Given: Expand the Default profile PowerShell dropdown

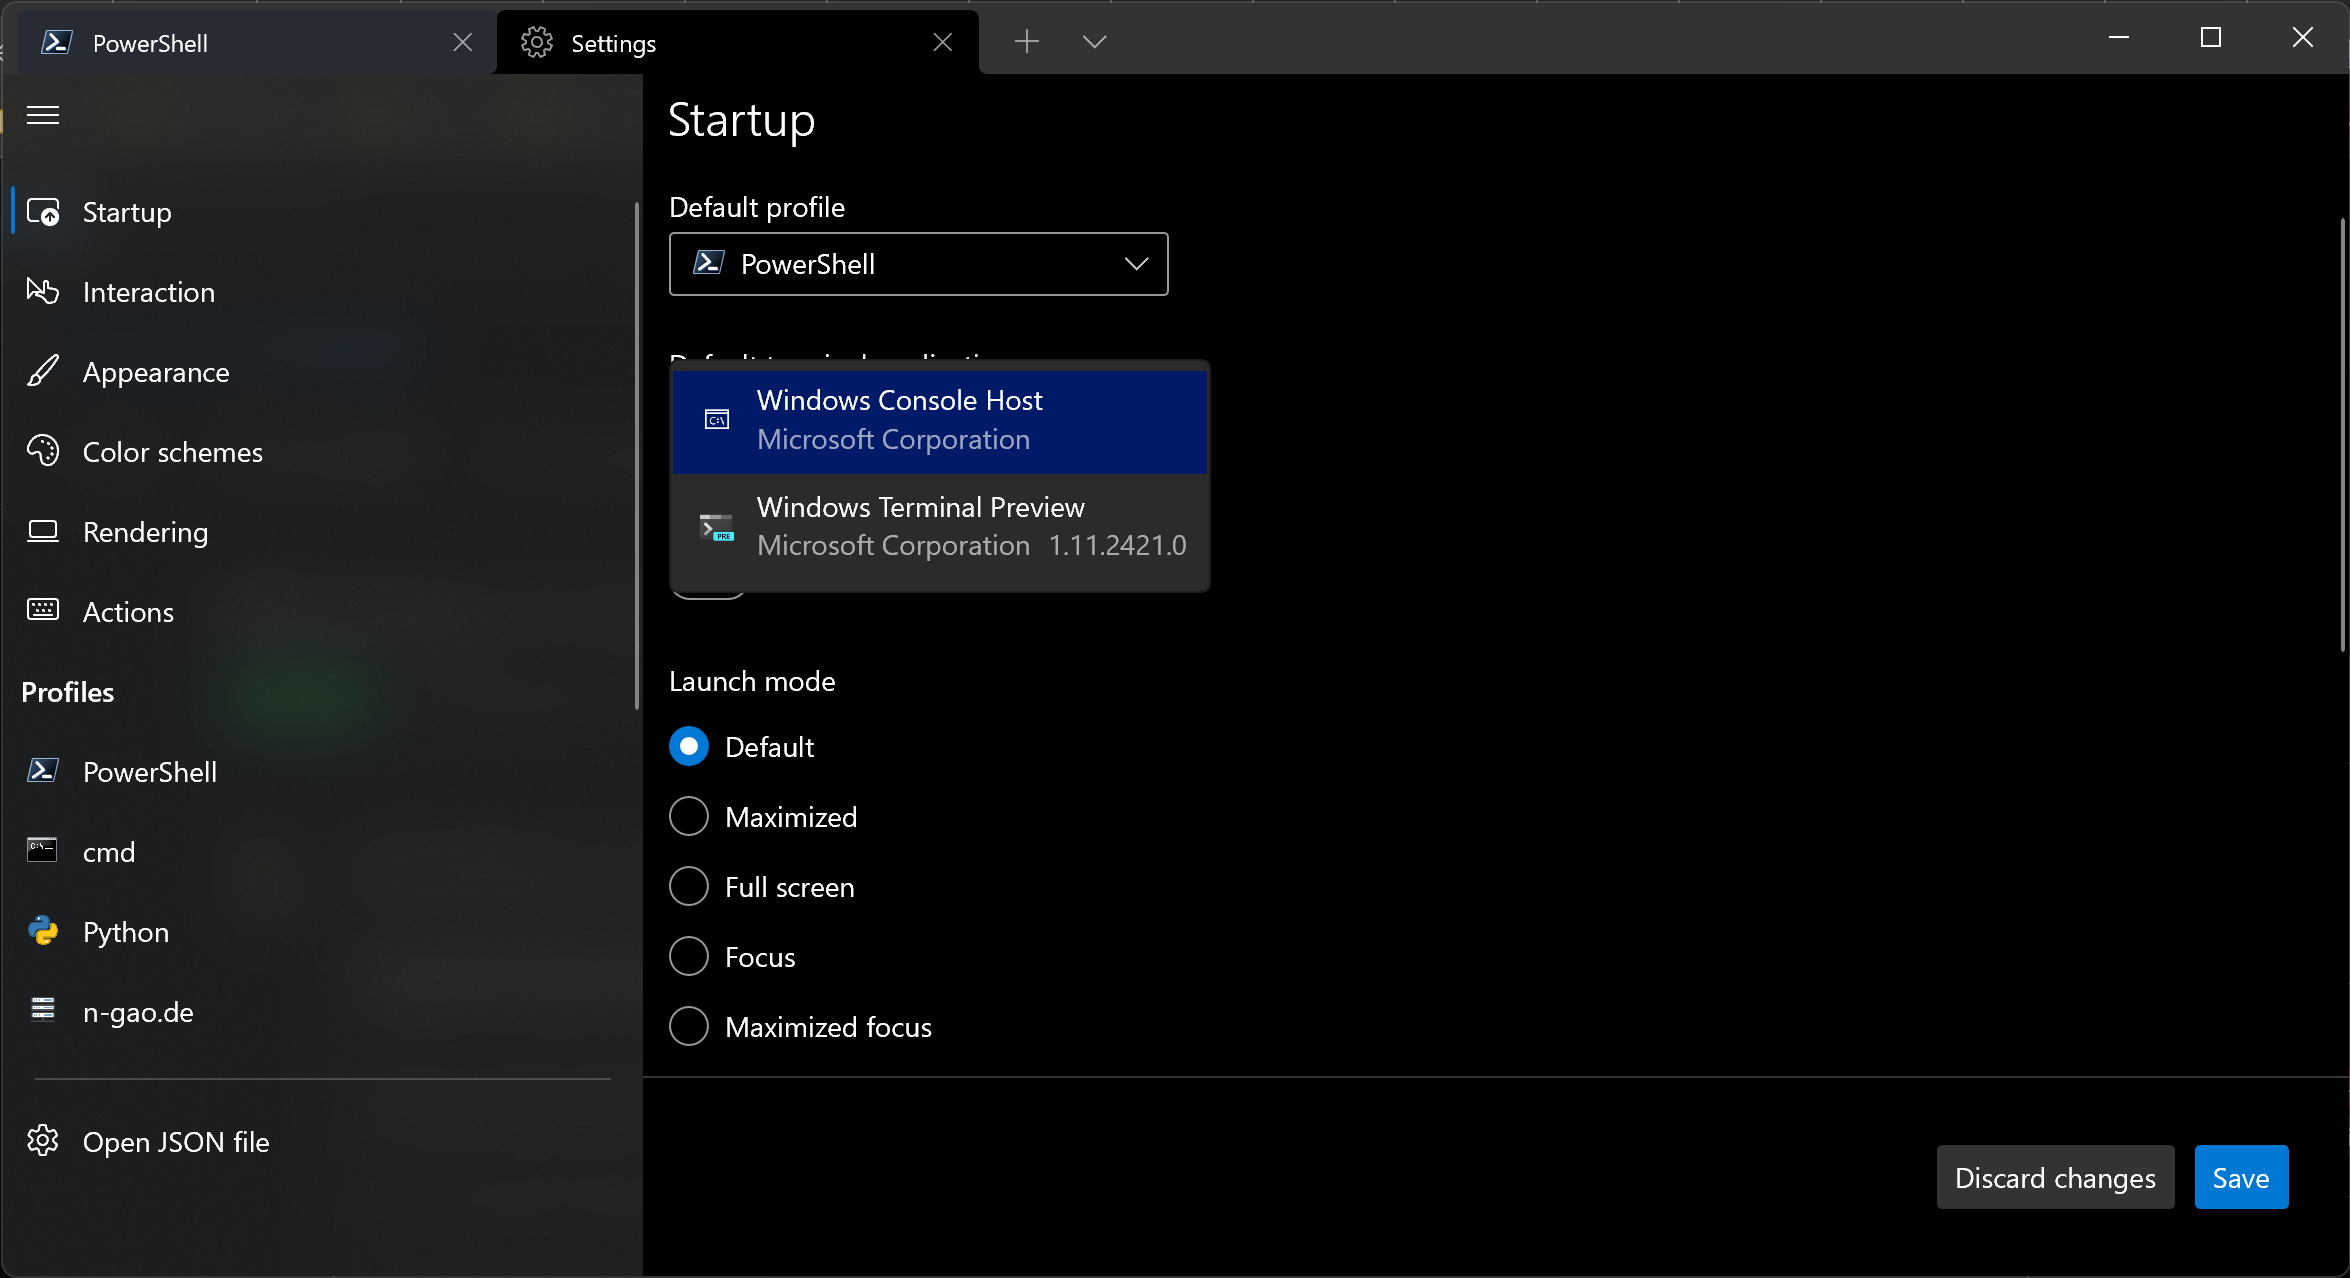Looking at the screenshot, I should click(x=918, y=264).
